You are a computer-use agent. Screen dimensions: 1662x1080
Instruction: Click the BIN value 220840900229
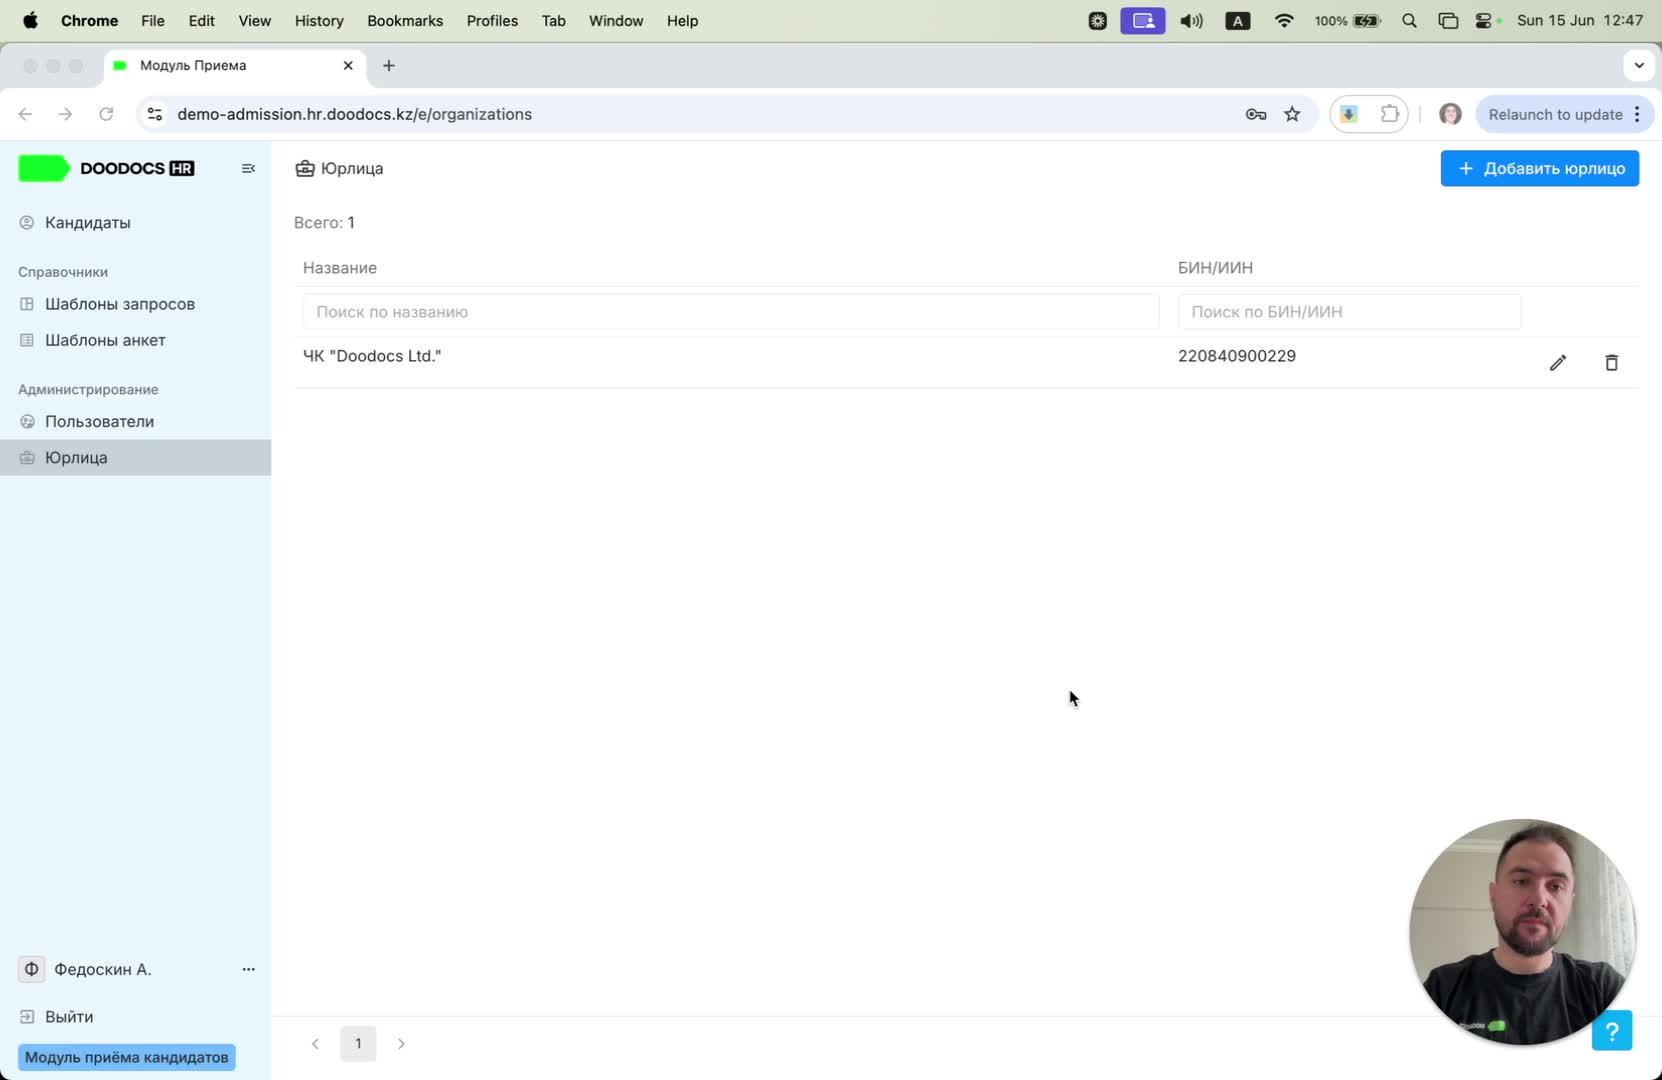[1237, 356]
